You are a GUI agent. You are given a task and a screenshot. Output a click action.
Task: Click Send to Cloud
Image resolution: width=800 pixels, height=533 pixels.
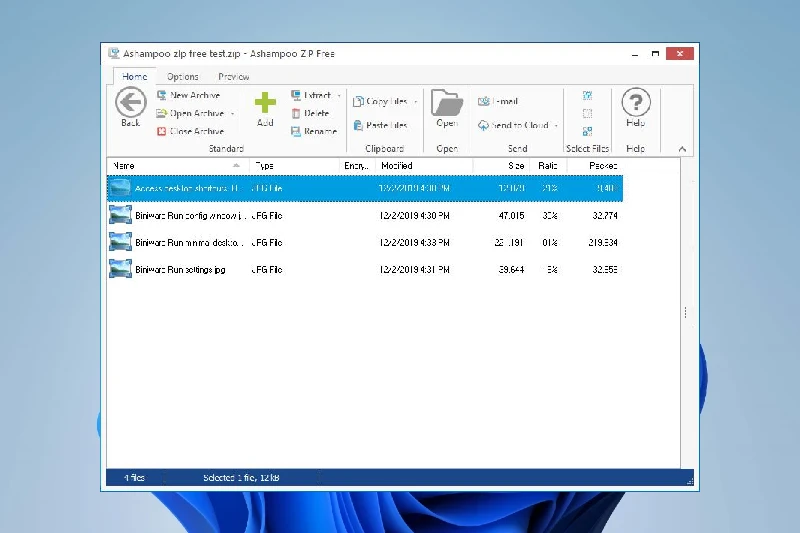pyautogui.click(x=513, y=125)
